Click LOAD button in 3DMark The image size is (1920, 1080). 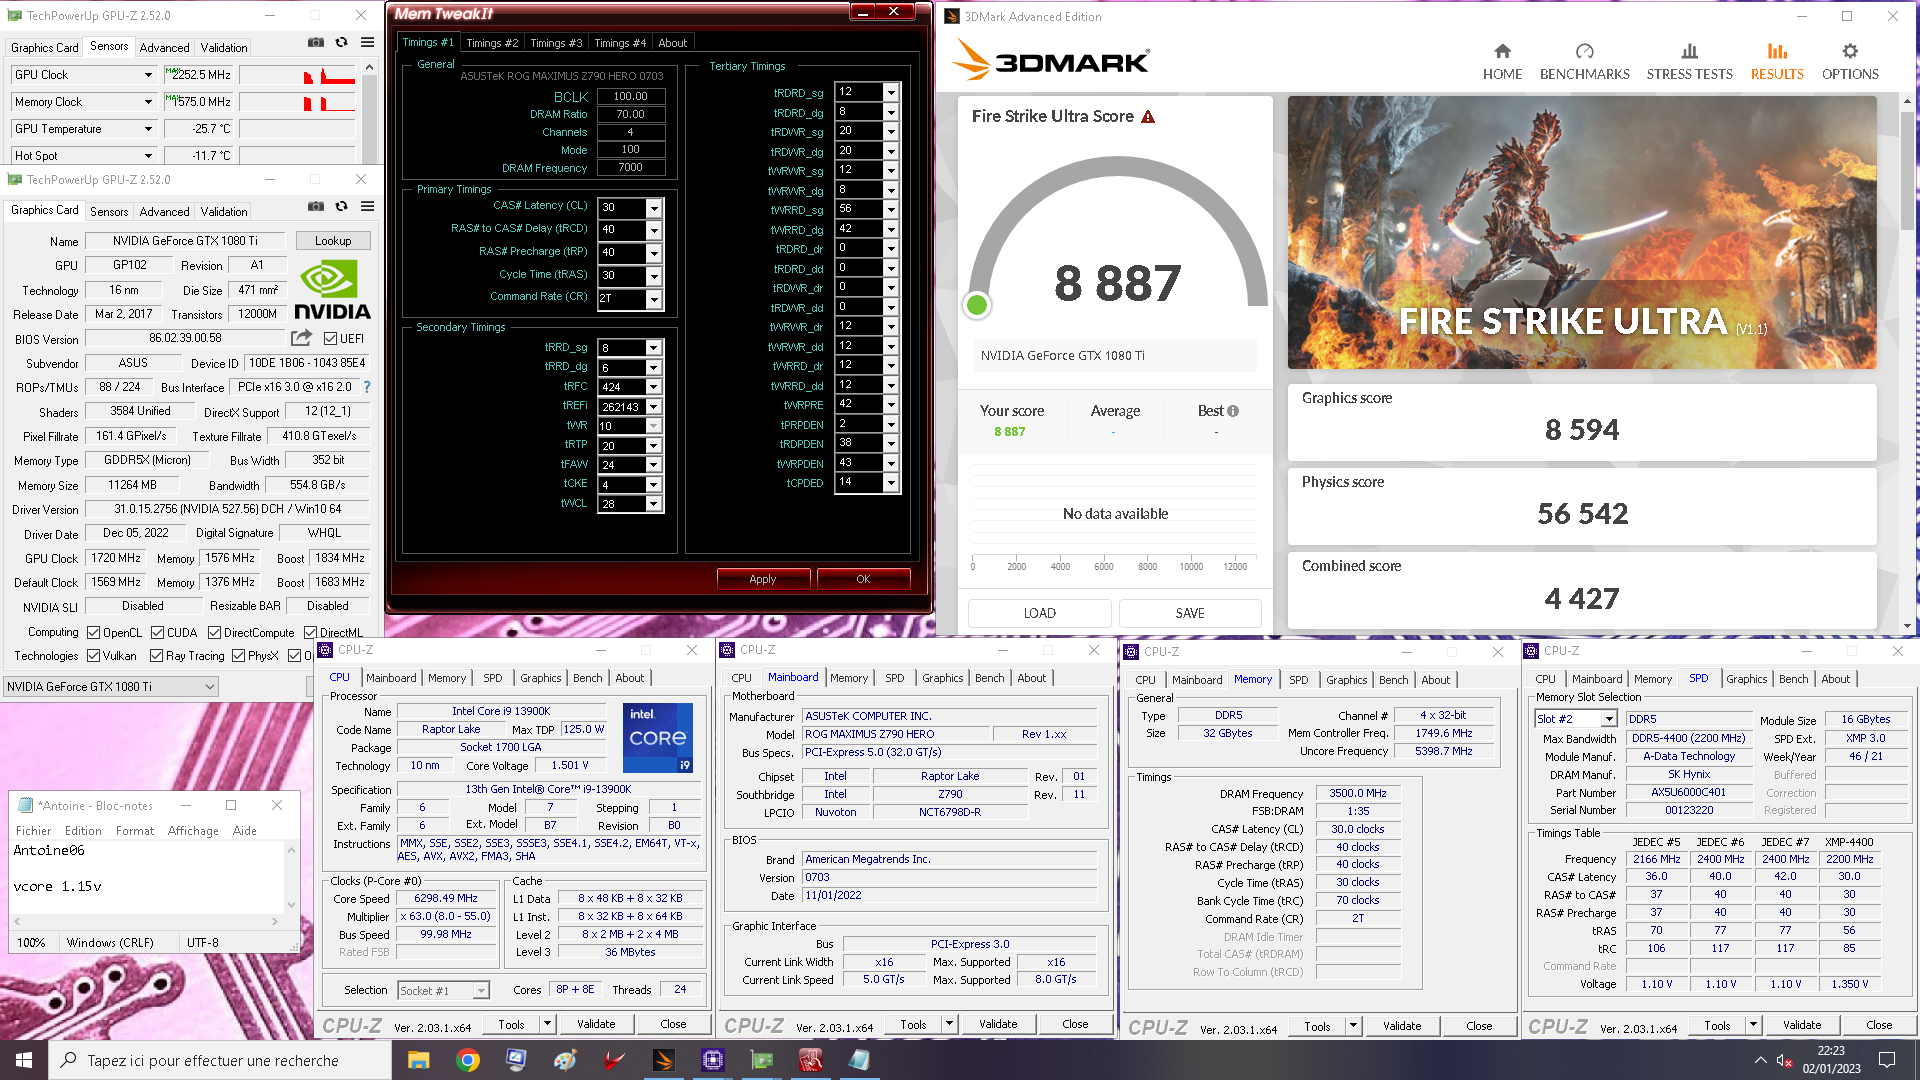pyautogui.click(x=1039, y=613)
